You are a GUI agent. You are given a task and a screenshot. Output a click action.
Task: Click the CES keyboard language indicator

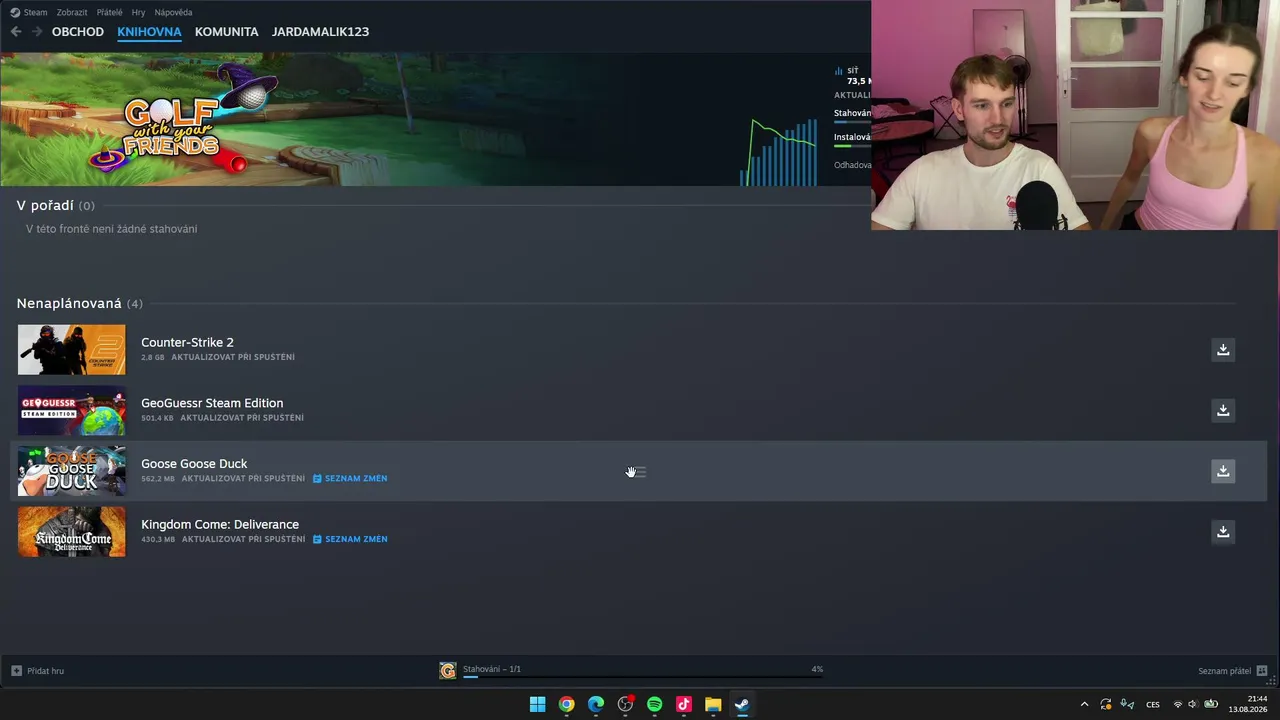click(1153, 704)
